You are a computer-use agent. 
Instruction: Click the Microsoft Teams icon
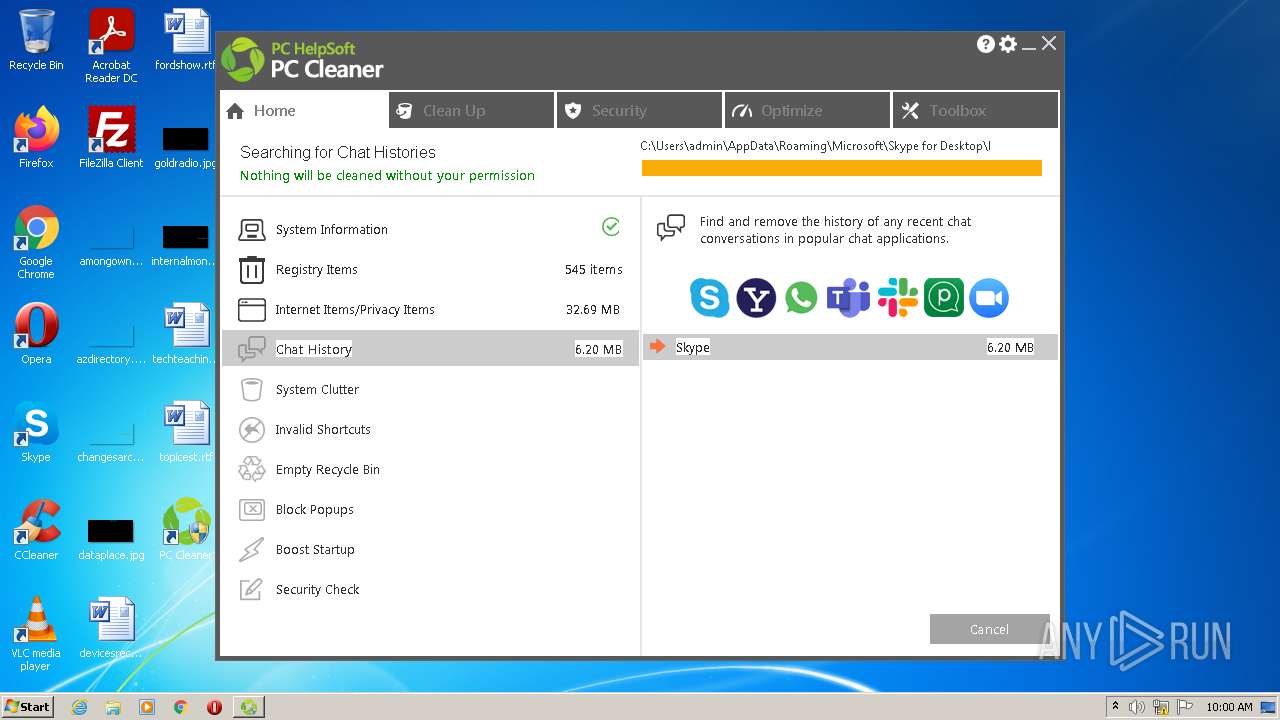point(848,298)
